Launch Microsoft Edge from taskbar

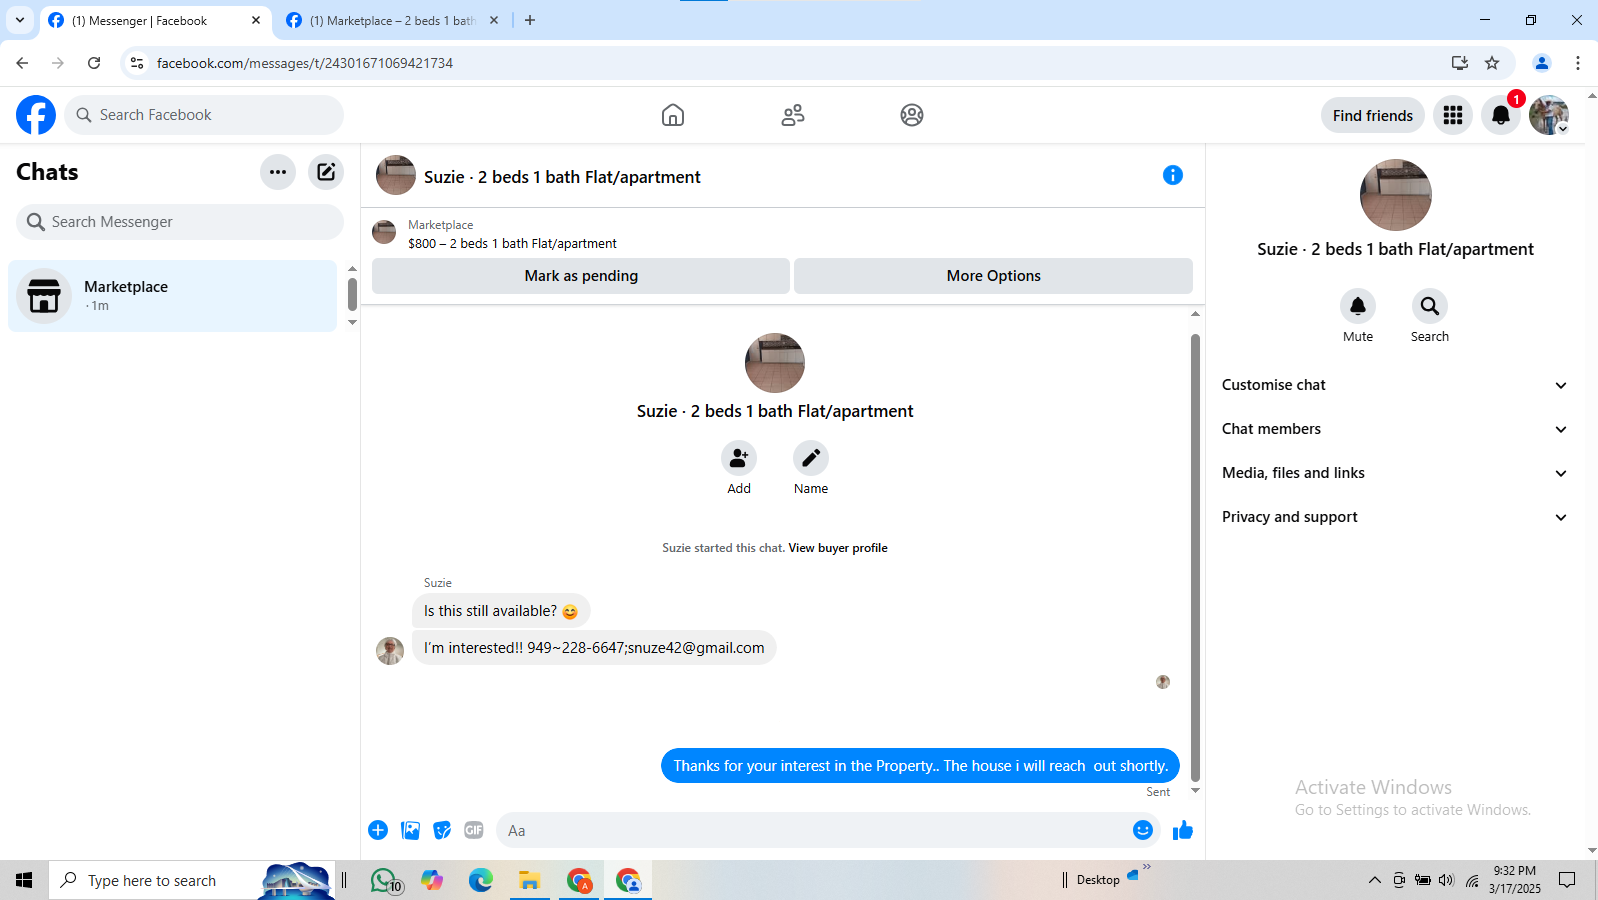click(x=481, y=880)
